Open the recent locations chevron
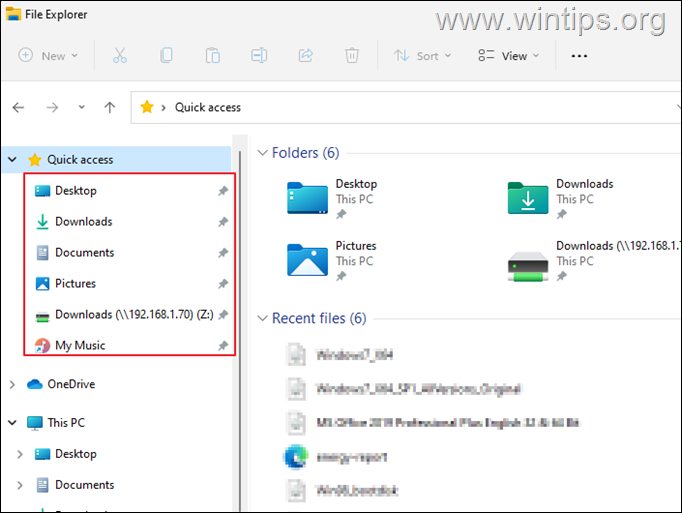The image size is (682, 513). tap(81, 107)
